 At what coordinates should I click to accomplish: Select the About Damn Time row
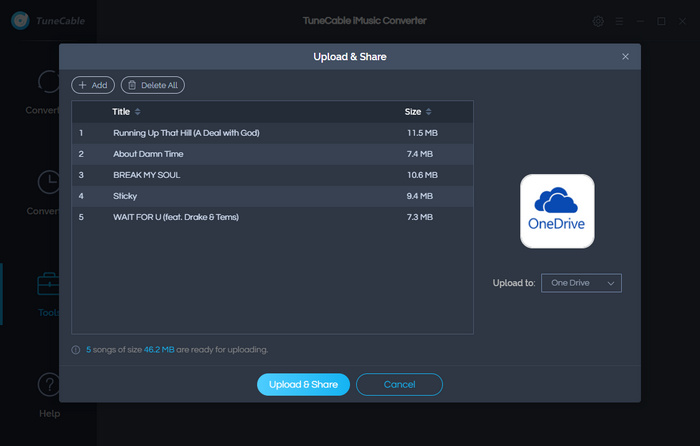pyautogui.click(x=272, y=154)
